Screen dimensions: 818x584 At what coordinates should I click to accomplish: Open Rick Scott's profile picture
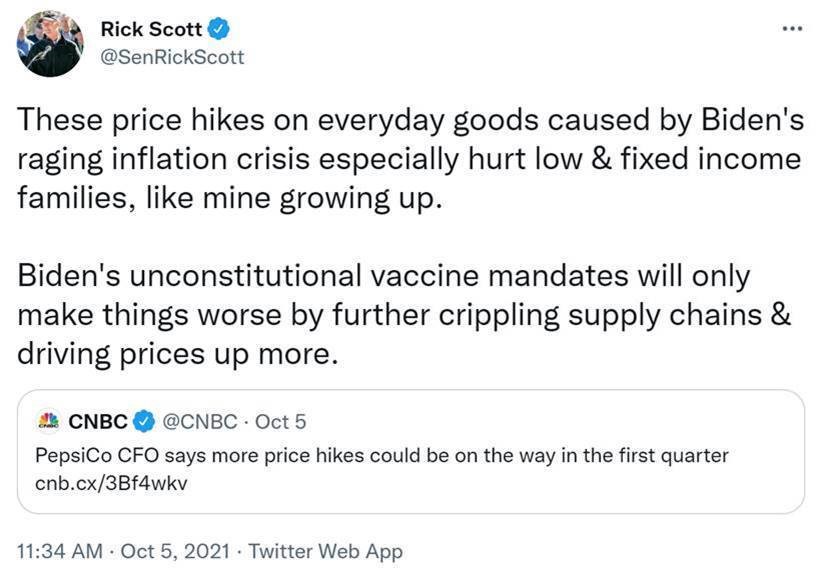50,43
